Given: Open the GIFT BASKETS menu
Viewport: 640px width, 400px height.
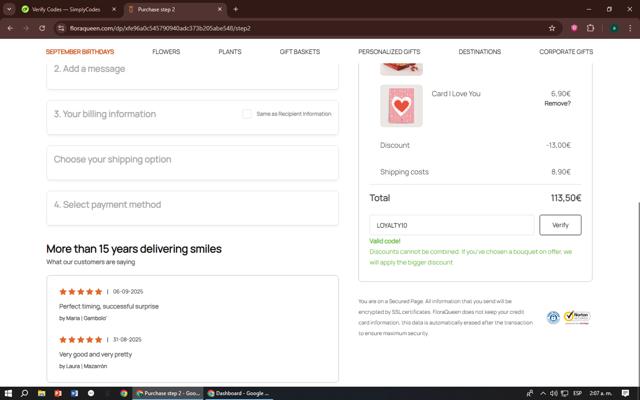Looking at the screenshot, I should click(x=300, y=52).
